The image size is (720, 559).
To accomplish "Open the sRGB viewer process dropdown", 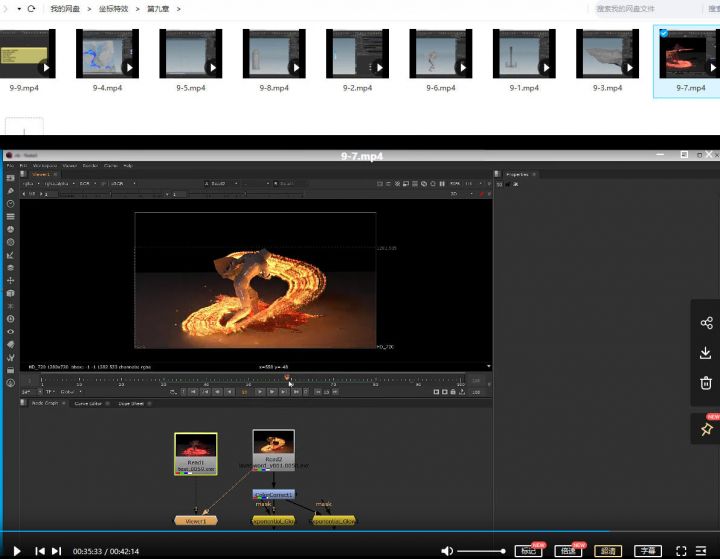I will 122,184.
